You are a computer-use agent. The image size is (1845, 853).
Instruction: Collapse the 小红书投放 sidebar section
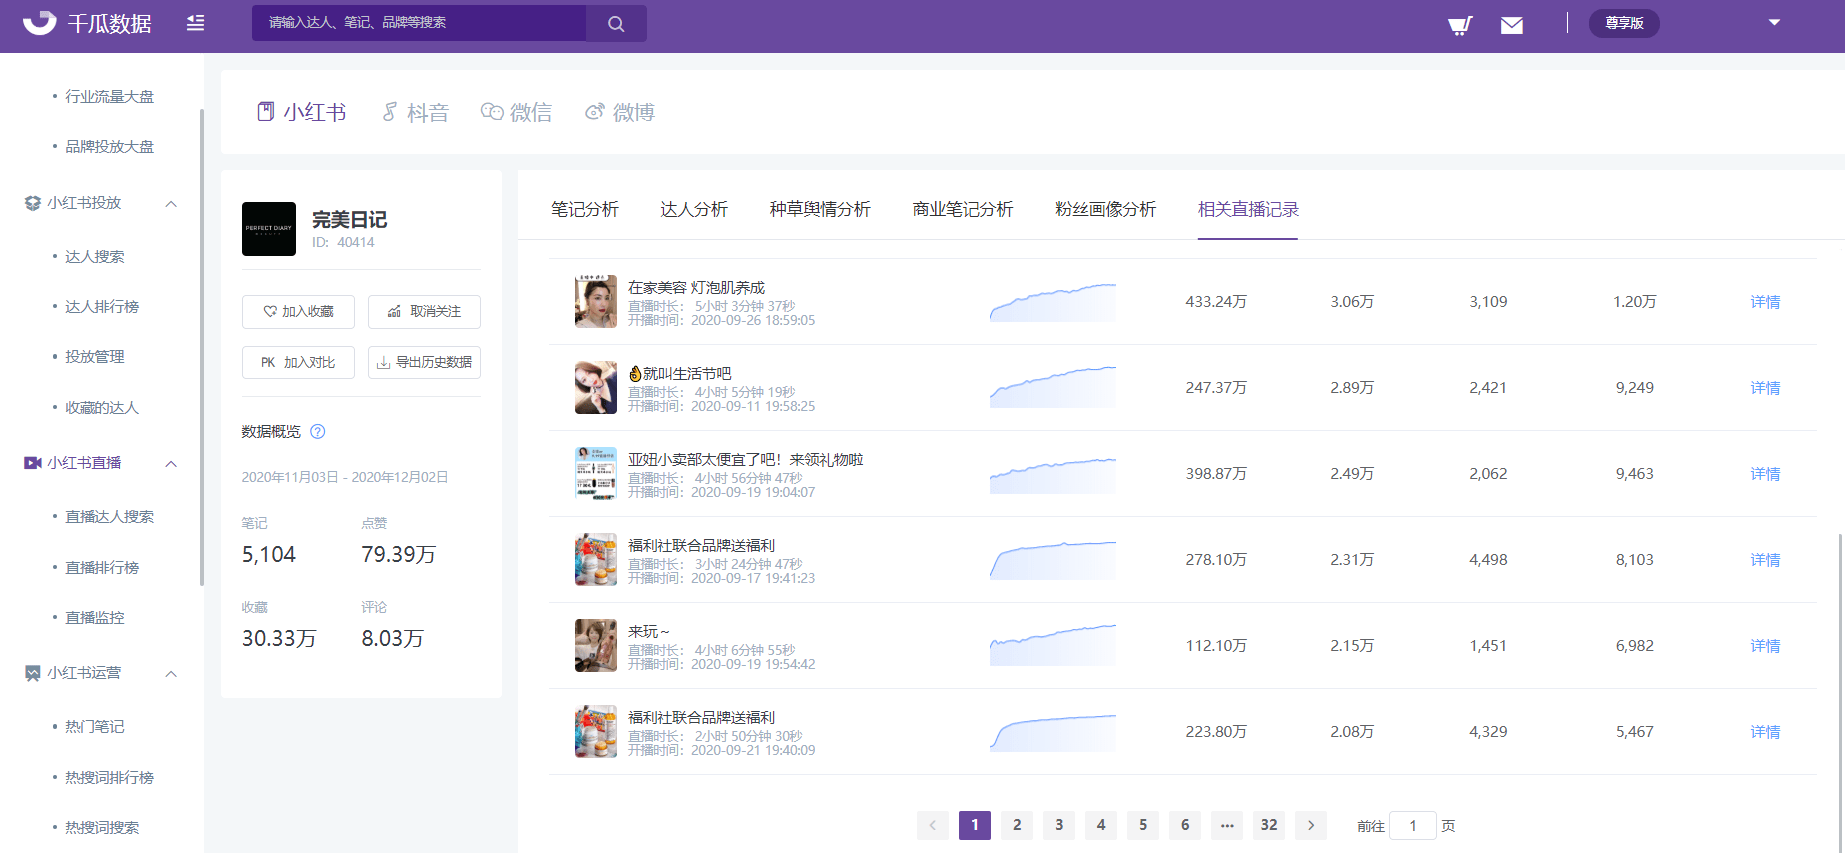tap(171, 203)
